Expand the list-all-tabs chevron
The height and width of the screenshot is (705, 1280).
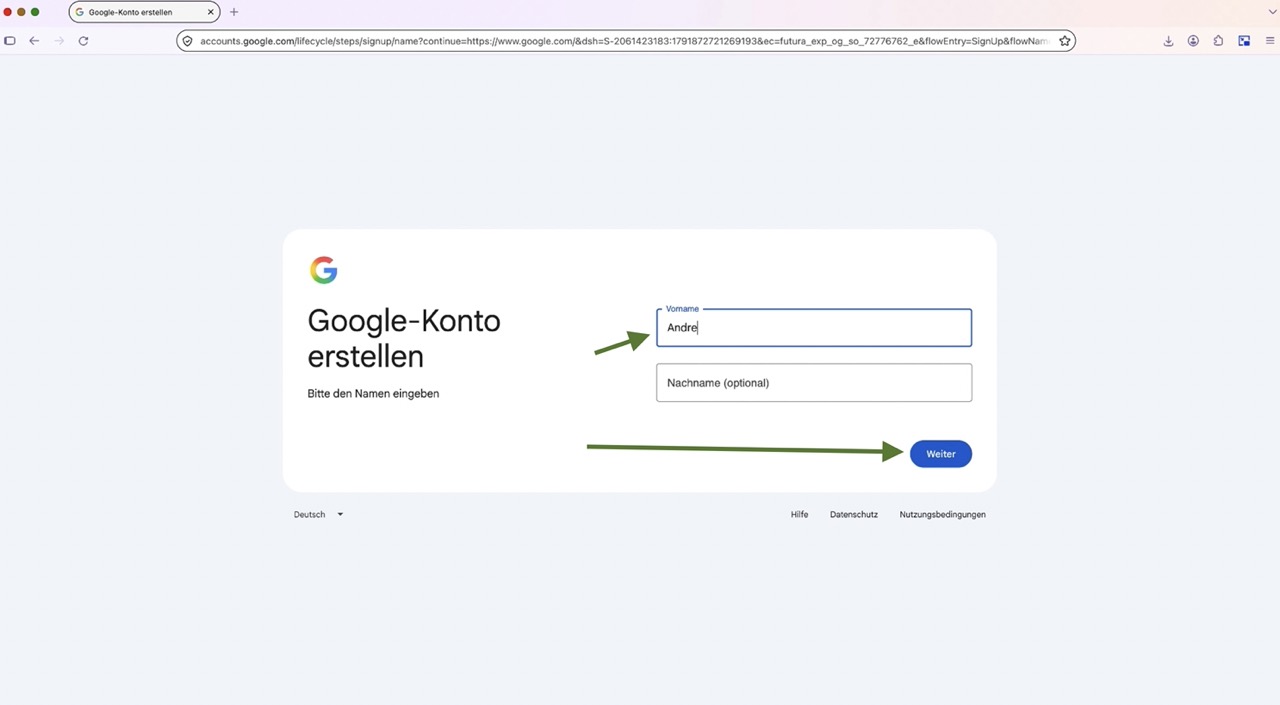(x=1271, y=12)
